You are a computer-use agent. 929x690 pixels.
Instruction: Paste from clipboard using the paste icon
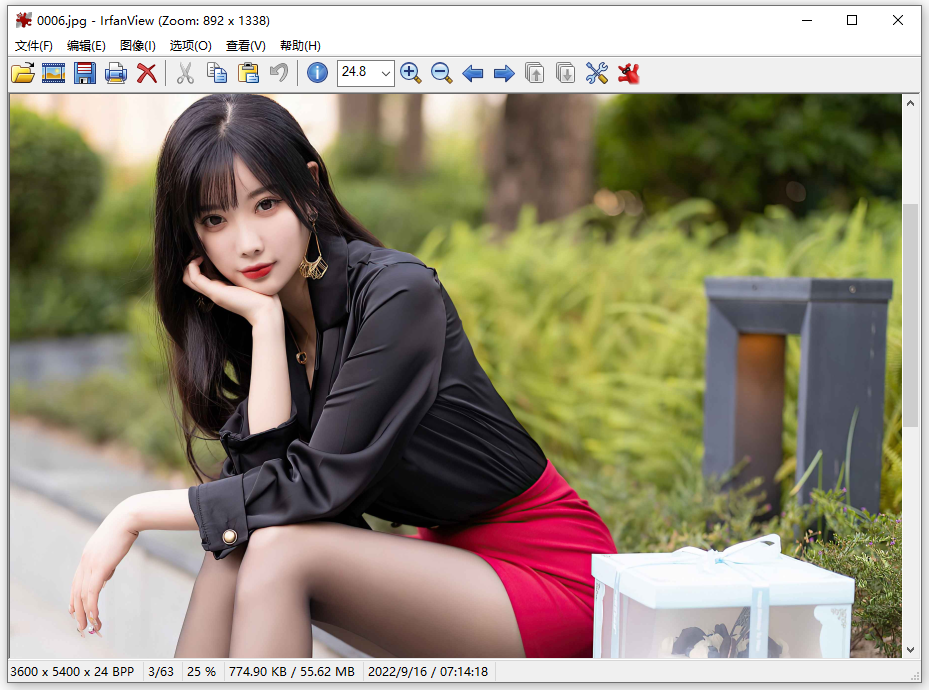(x=247, y=72)
